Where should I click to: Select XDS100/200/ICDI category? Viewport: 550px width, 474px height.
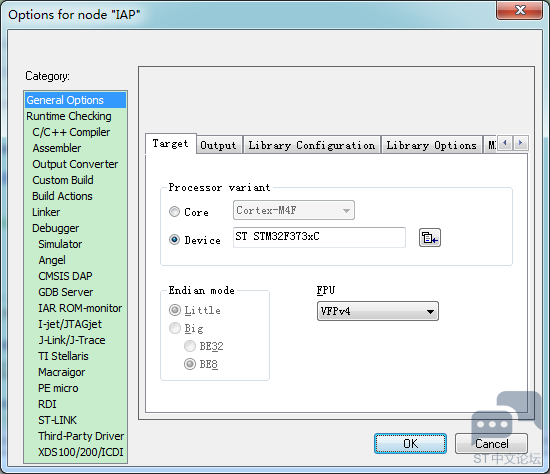(x=75, y=452)
